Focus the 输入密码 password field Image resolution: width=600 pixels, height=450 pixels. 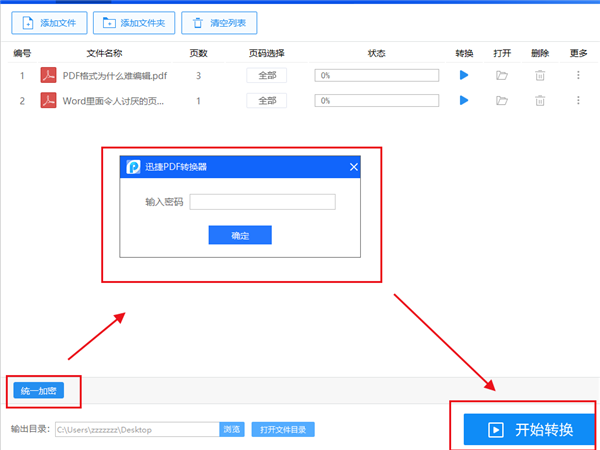[x=262, y=202]
